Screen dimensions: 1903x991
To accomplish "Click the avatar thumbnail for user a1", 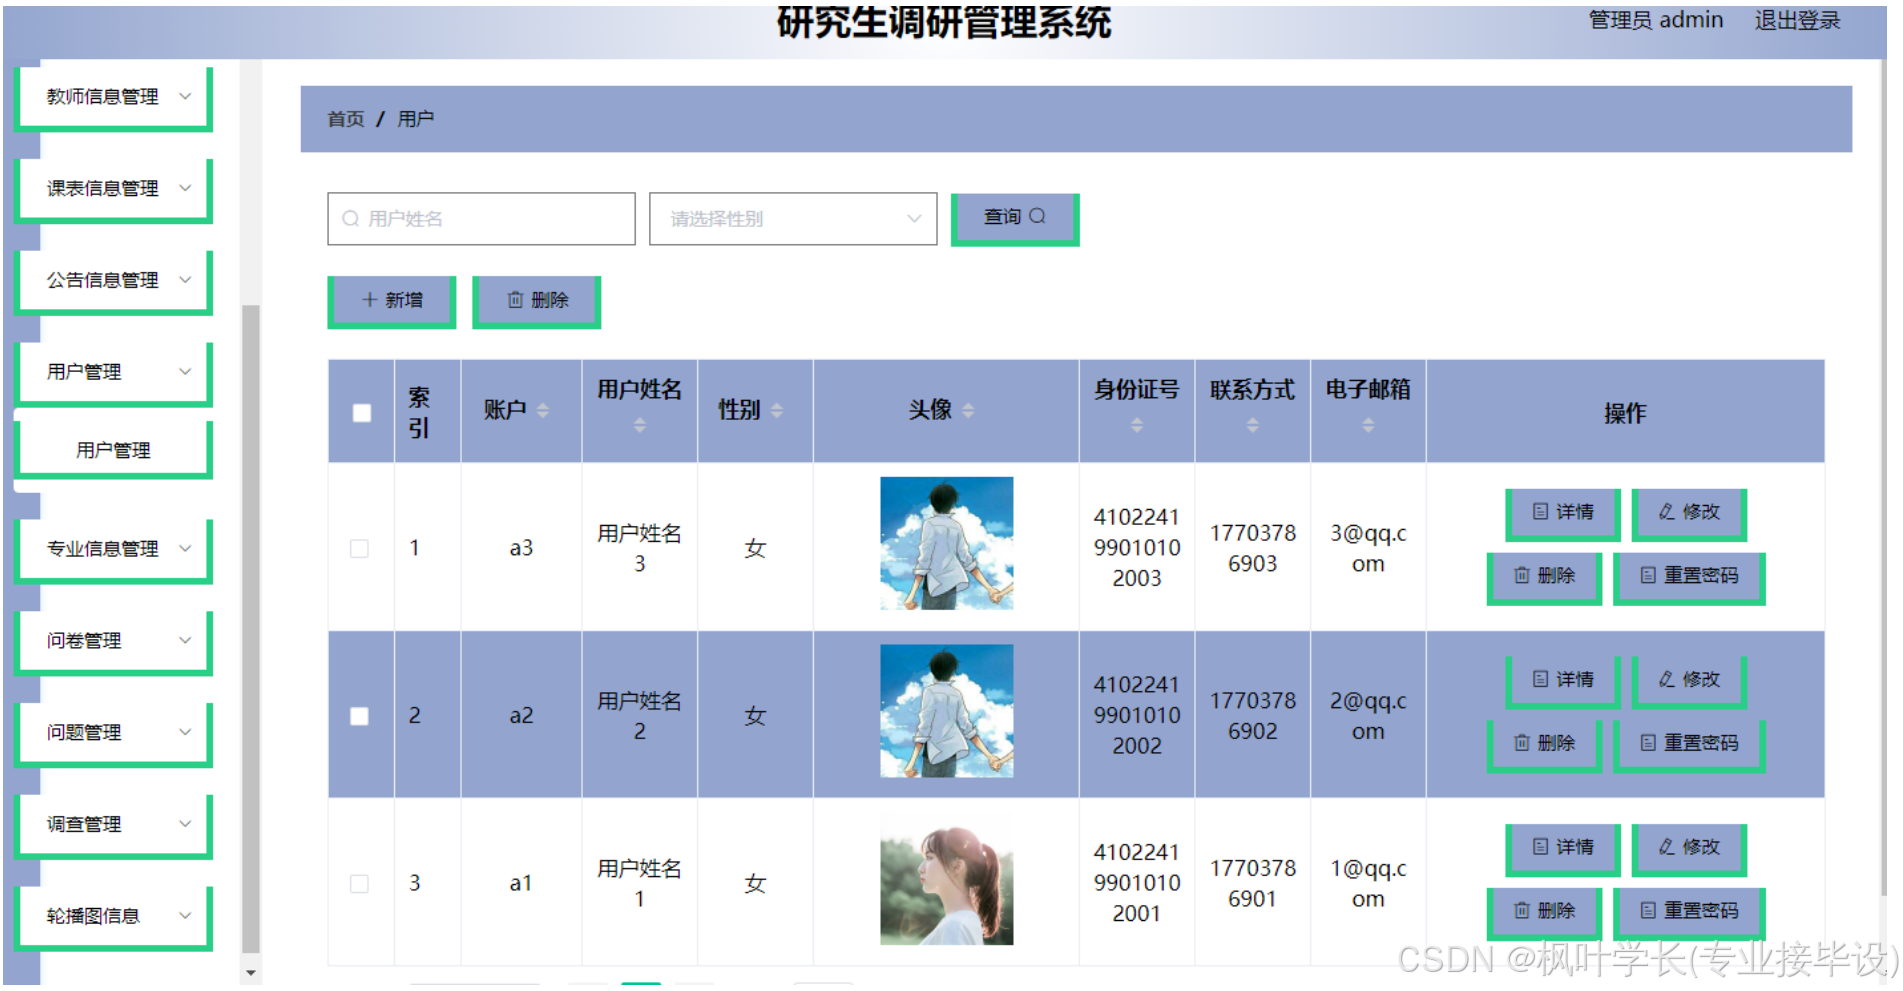I will [x=946, y=879].
